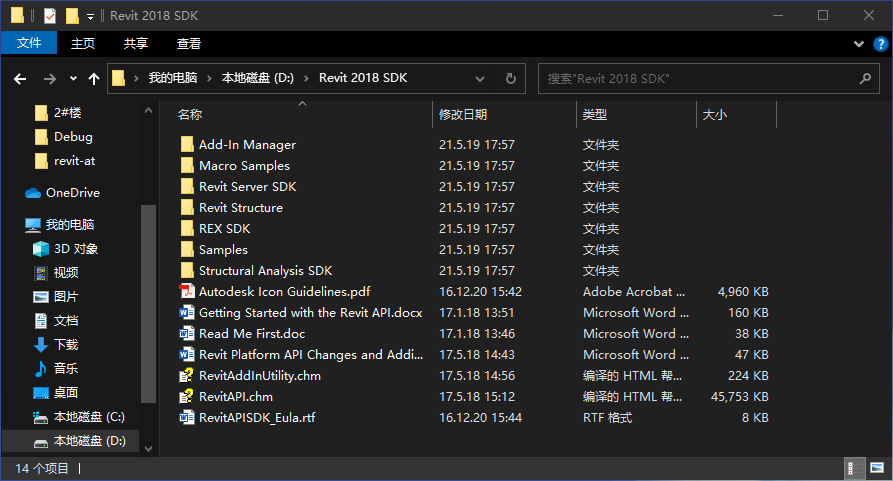Open the quick access toolbar dropdown arrow
Image resolution: width=893 pixels, height=481 pixels.
pyautogui.click(x=91, y=17)
